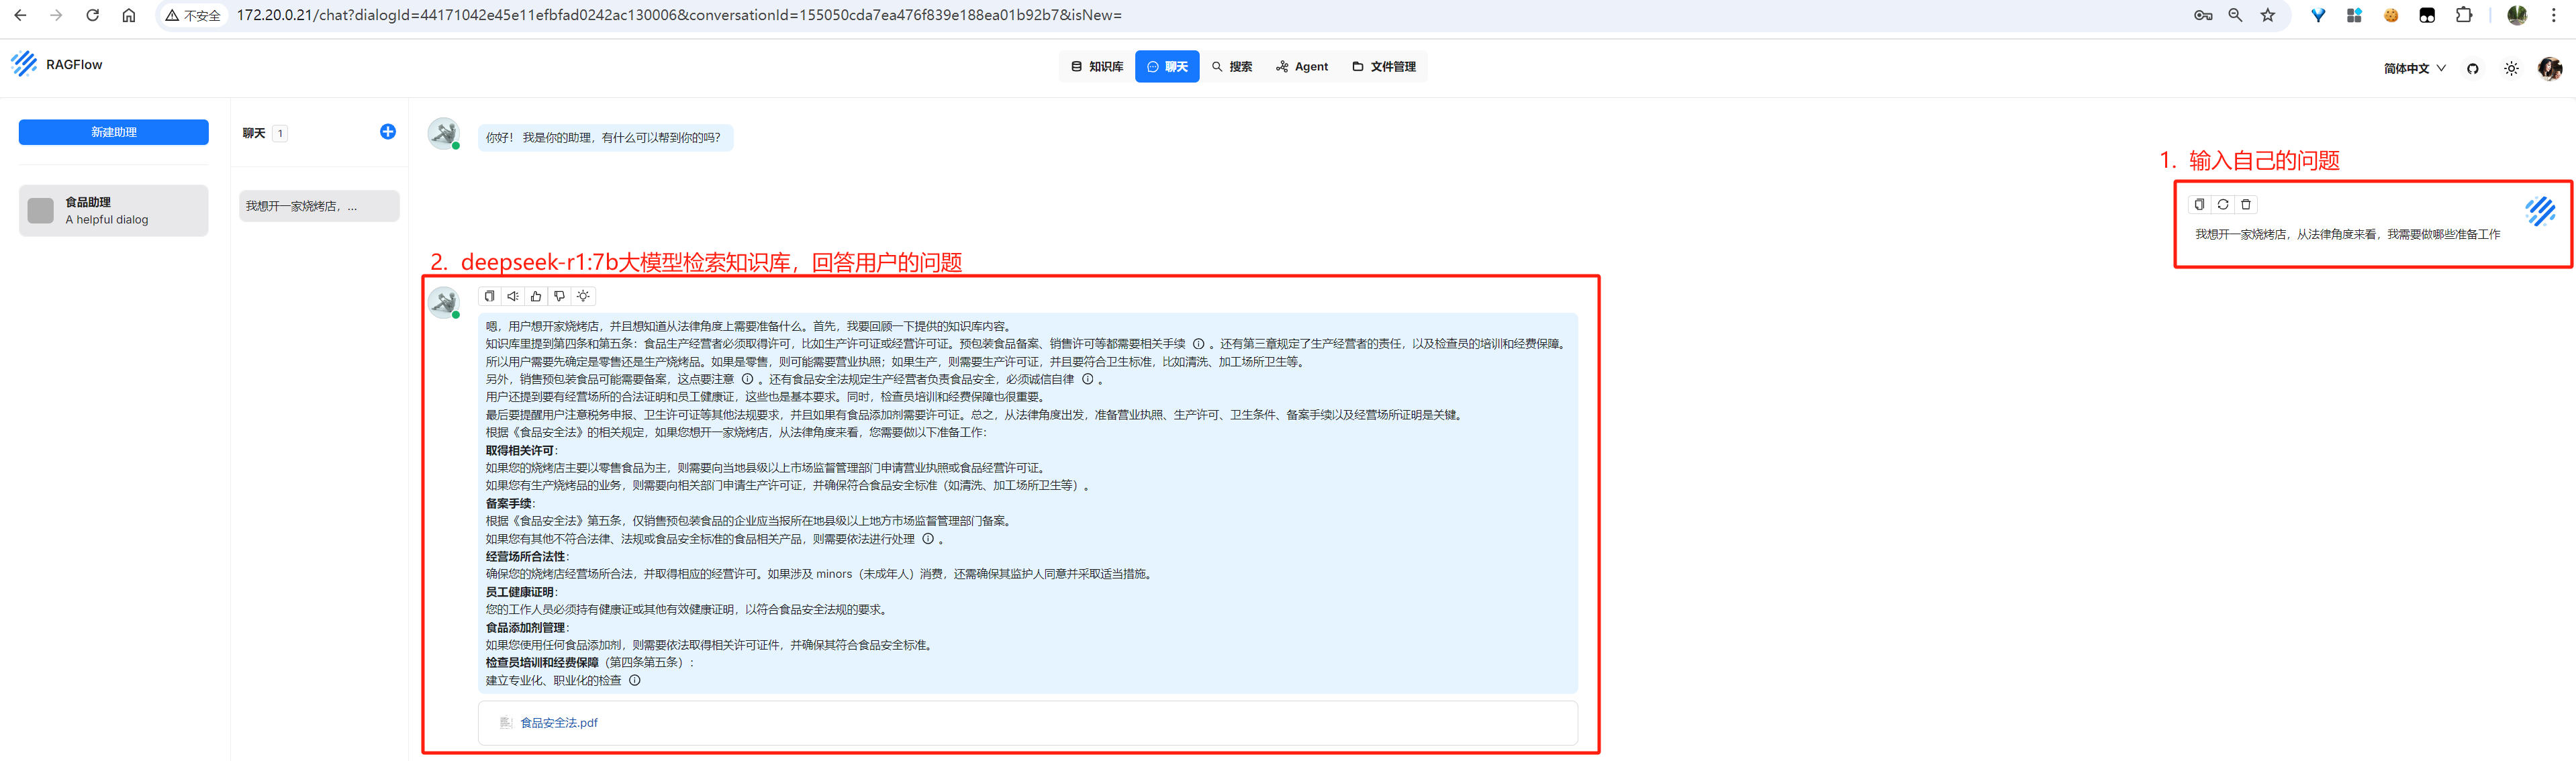Give the answer a thumbs up
Image resolution: width=2576 pixels, height=761 pixels.
(536, 296)
